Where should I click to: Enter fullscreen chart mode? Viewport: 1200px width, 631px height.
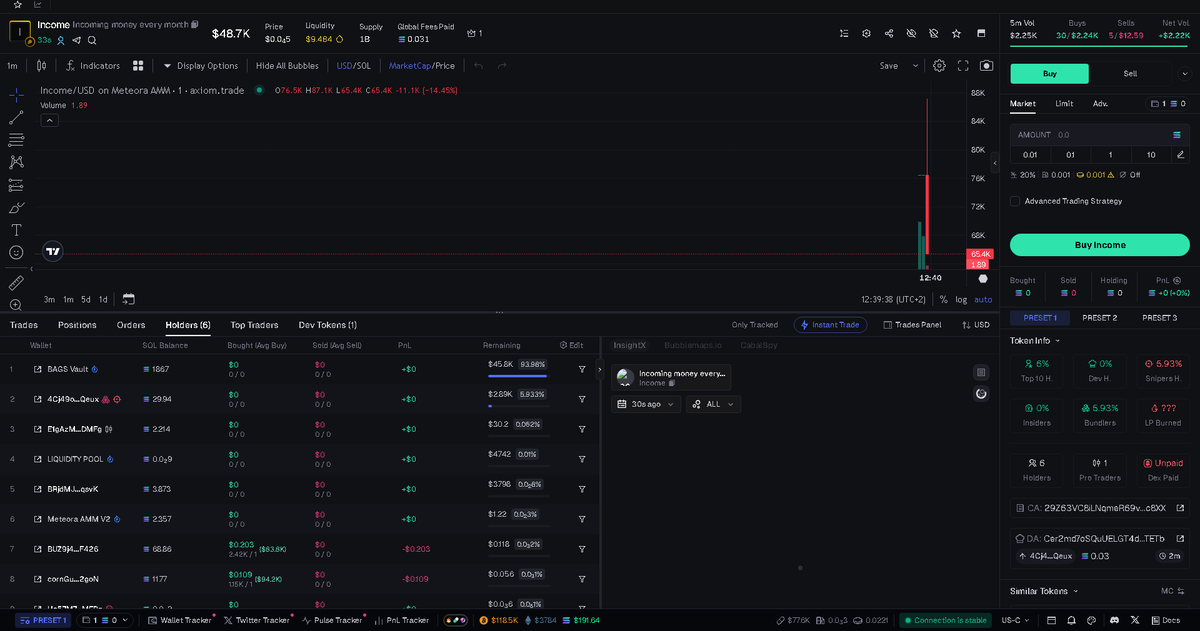point(964,66)
